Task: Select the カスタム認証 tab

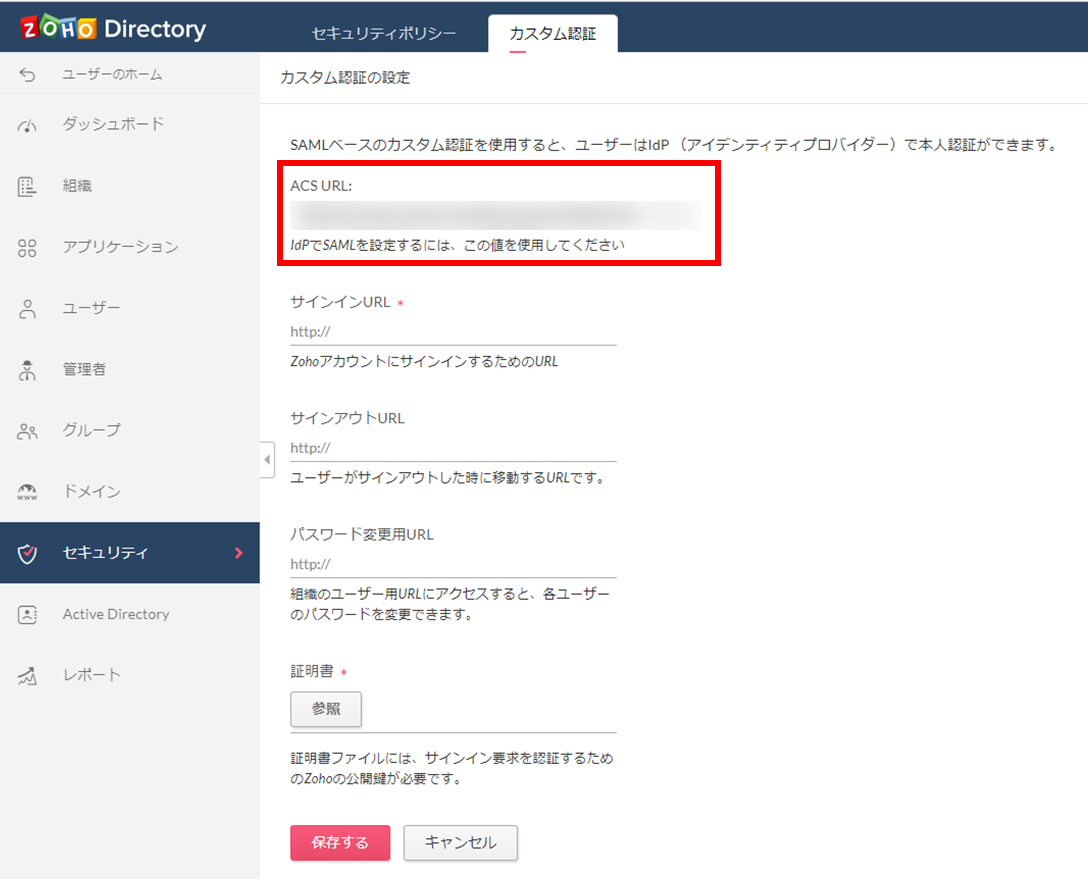Action: [552, 33]
